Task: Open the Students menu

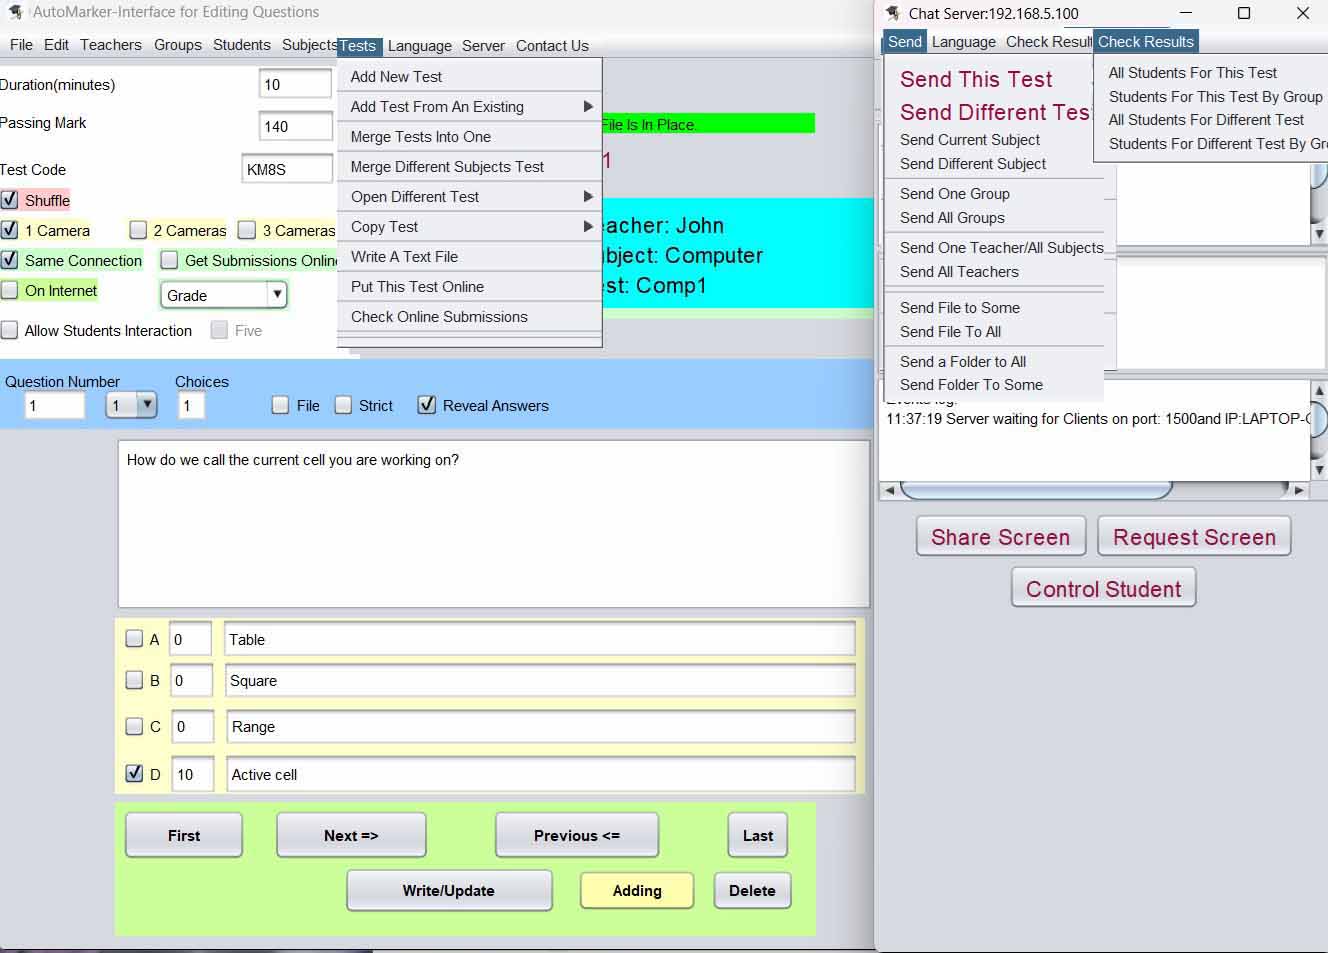Action: click(241, 45)
